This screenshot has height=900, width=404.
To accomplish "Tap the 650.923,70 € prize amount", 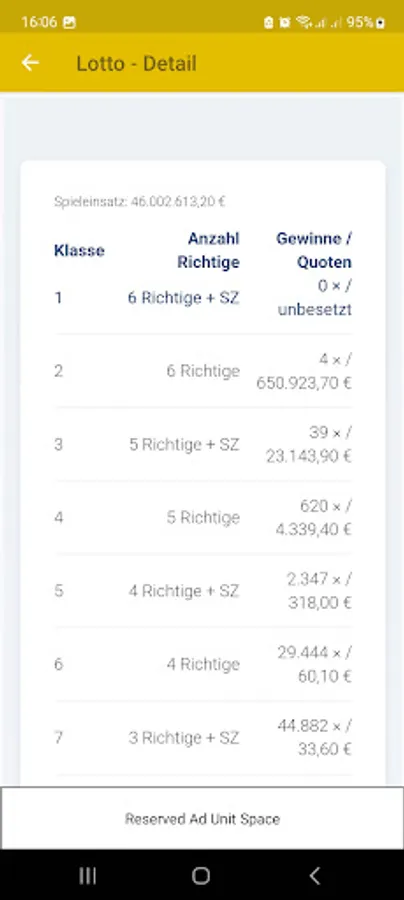I will [304, 383].
